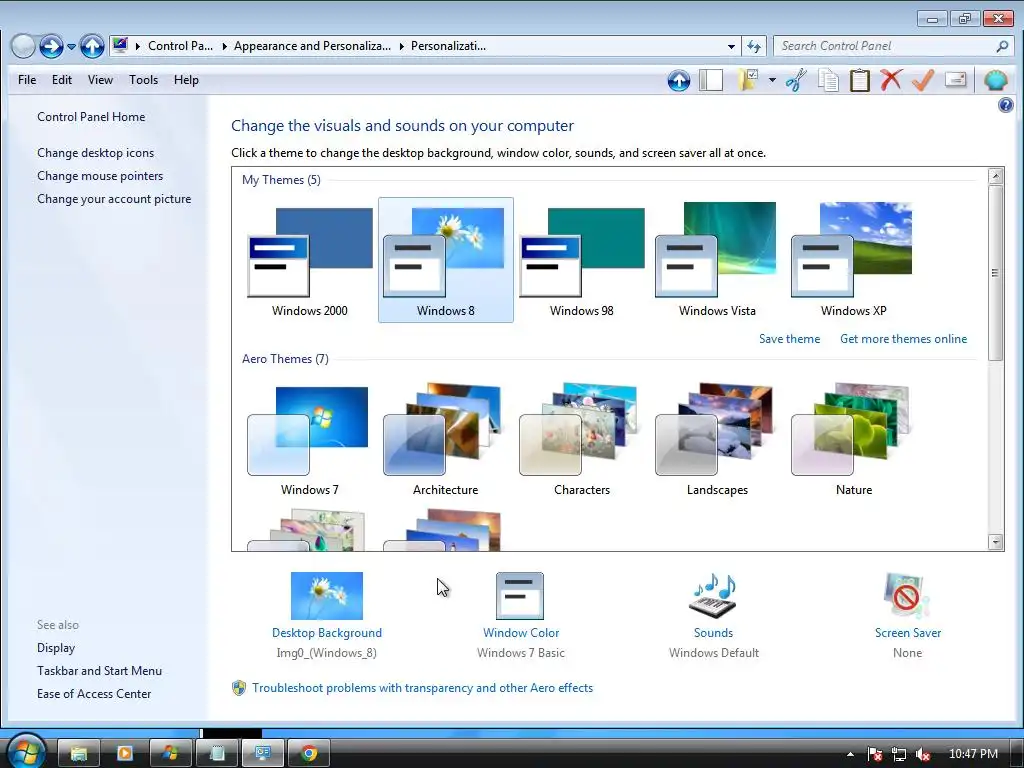The image size is (1024, 768).
Task: Launch Windows Media Player from taskbar
Action: click(x=125, y=754)
